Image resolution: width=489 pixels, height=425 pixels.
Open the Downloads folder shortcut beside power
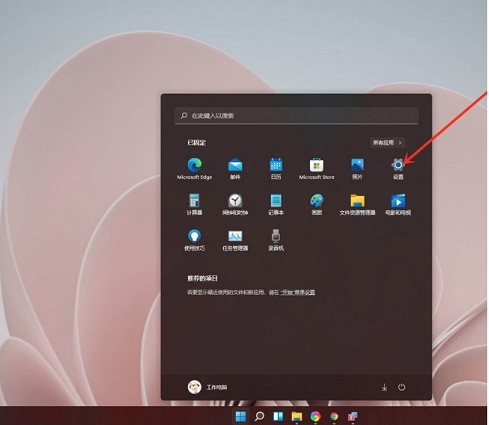point(384,387)
